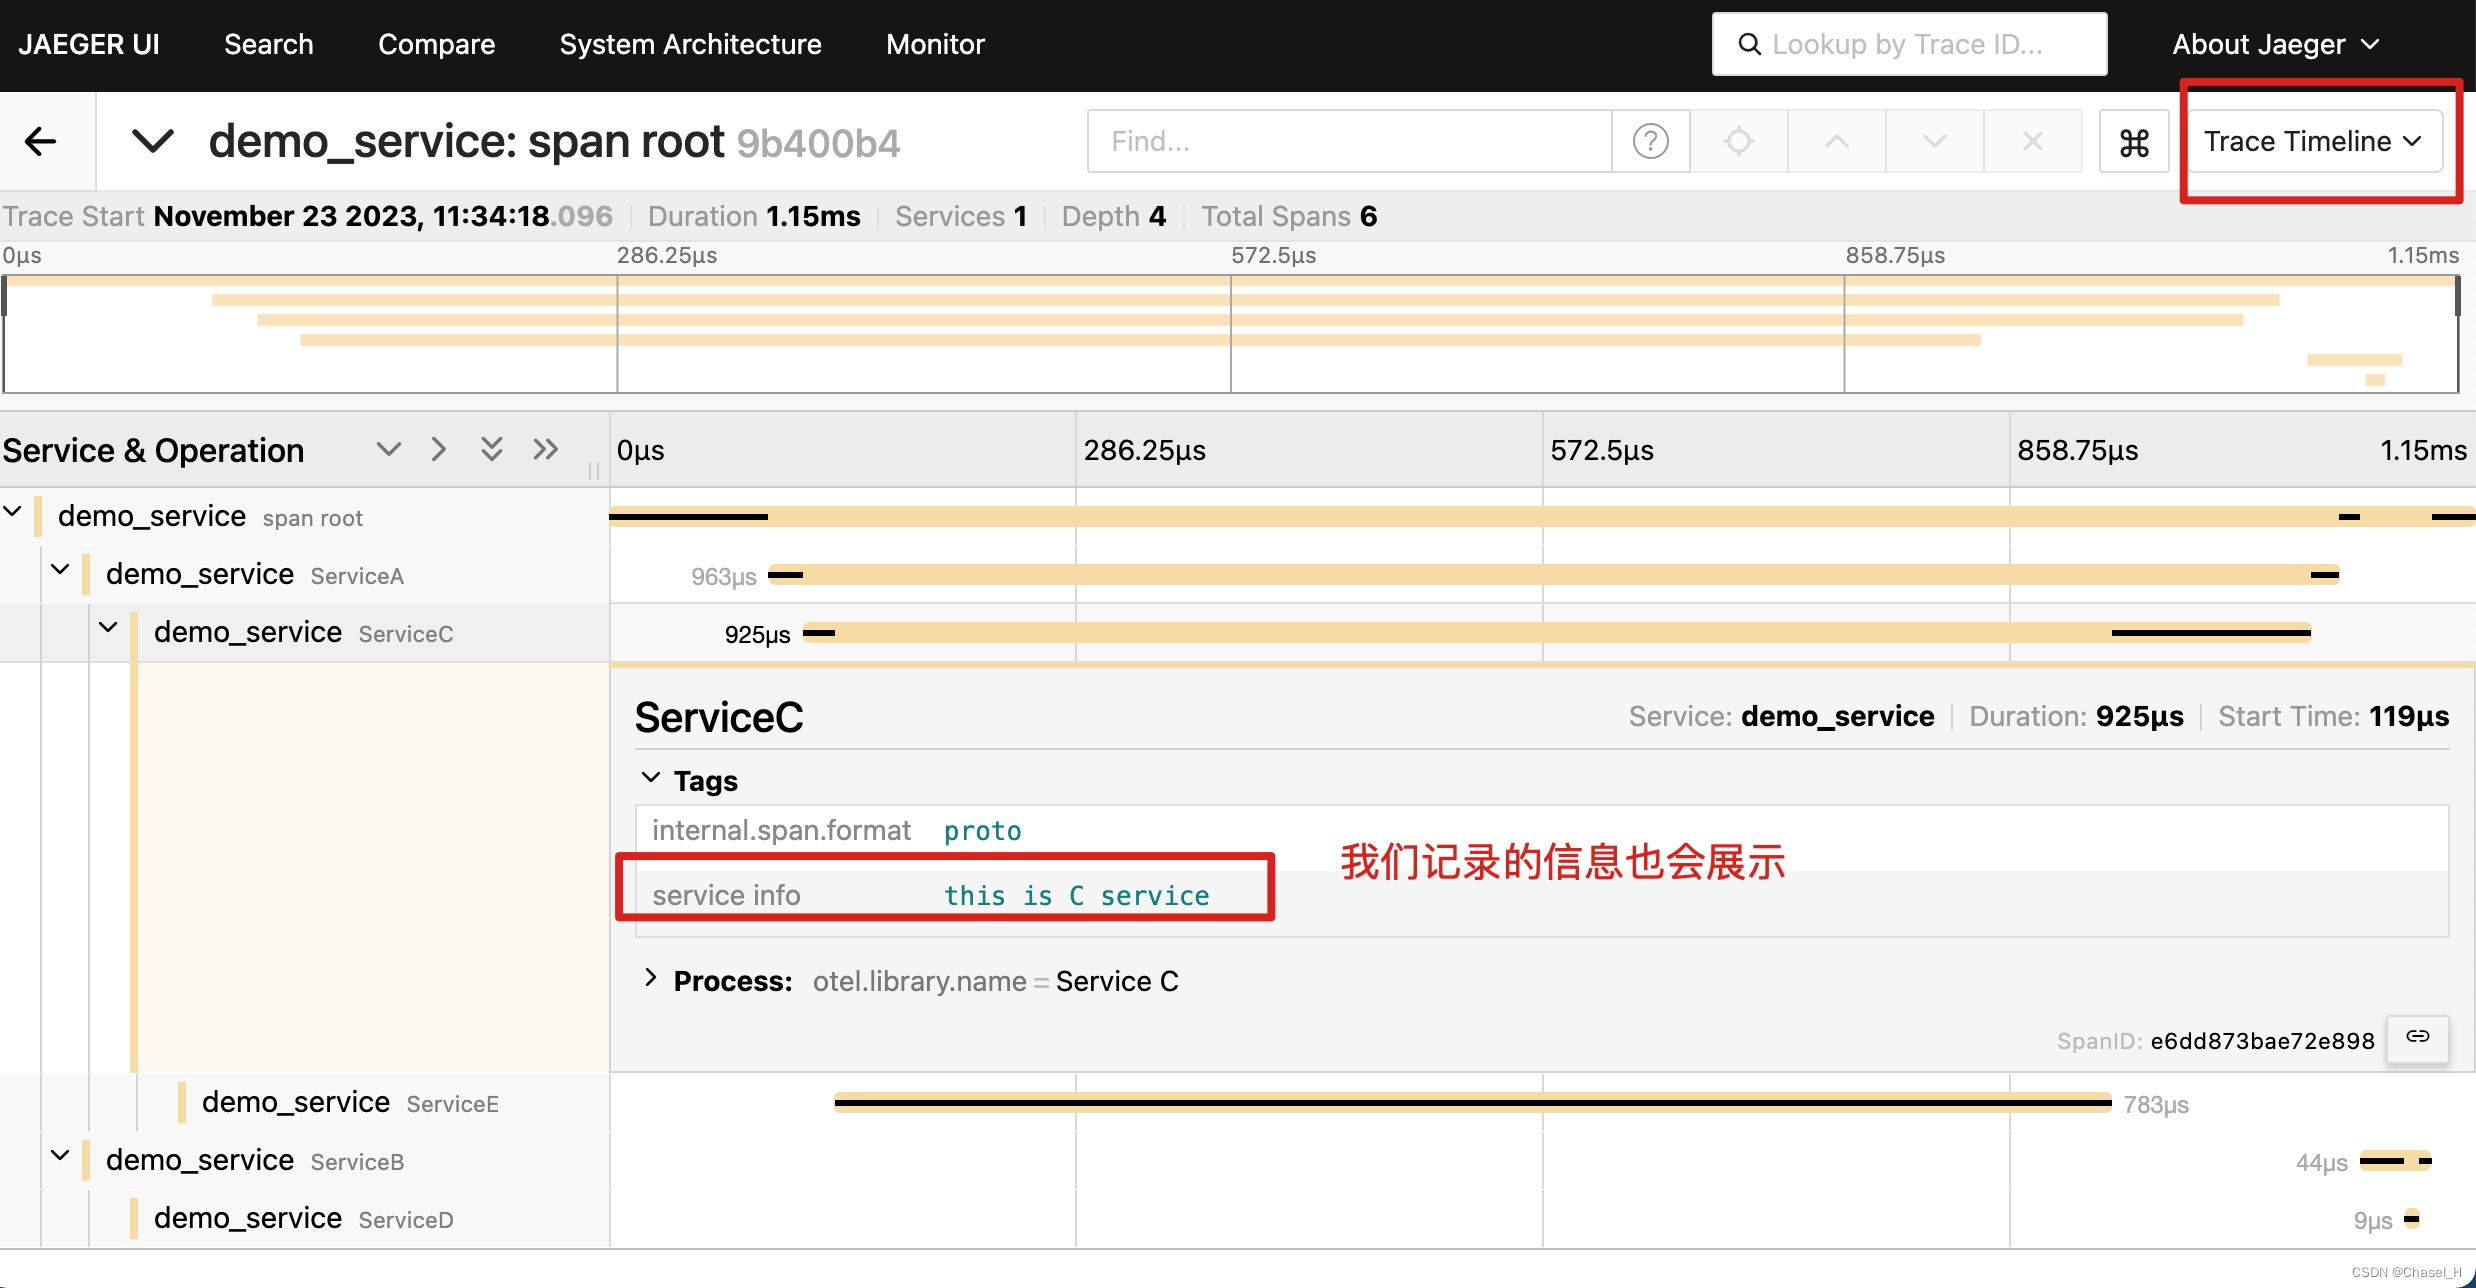This screenshot has height=1288, width=2476.
Task: Go to the Compare page
Action: [x=436, y=44]
